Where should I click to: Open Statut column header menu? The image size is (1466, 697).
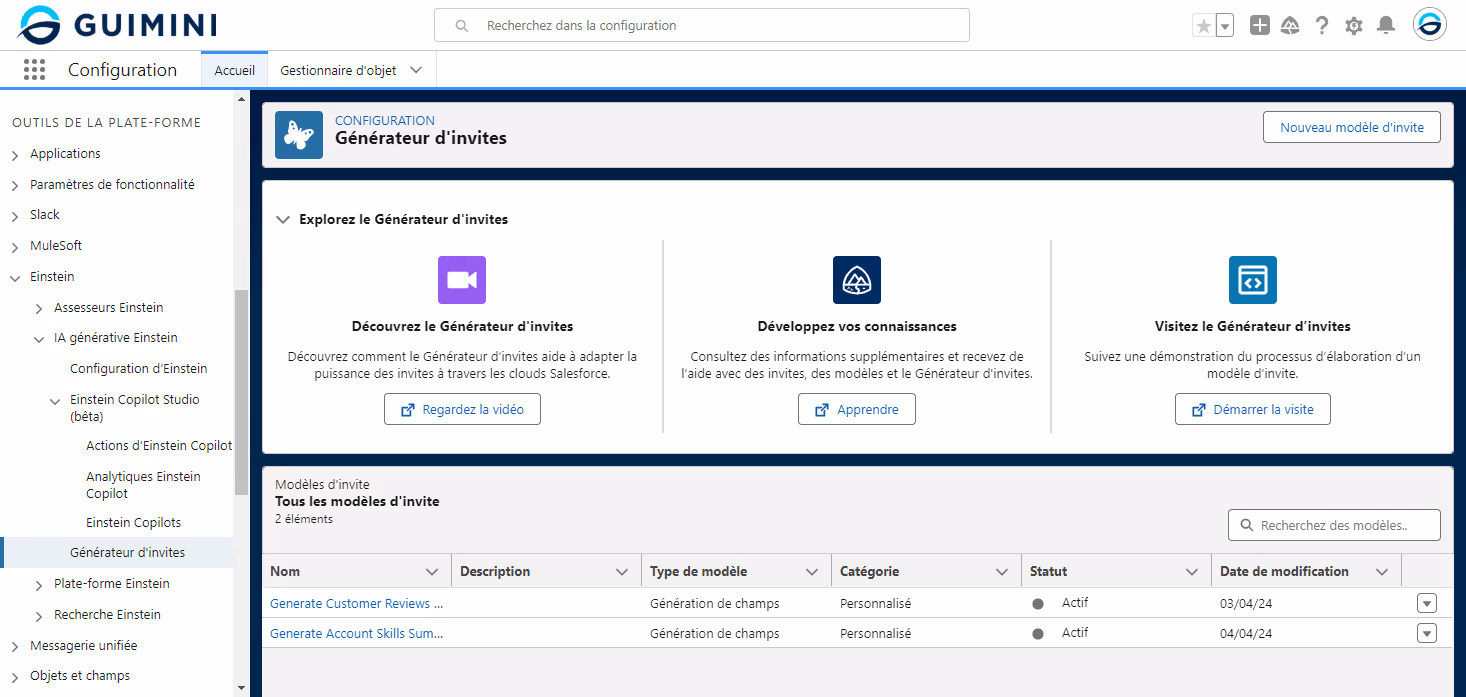[x=1192, y=572]
